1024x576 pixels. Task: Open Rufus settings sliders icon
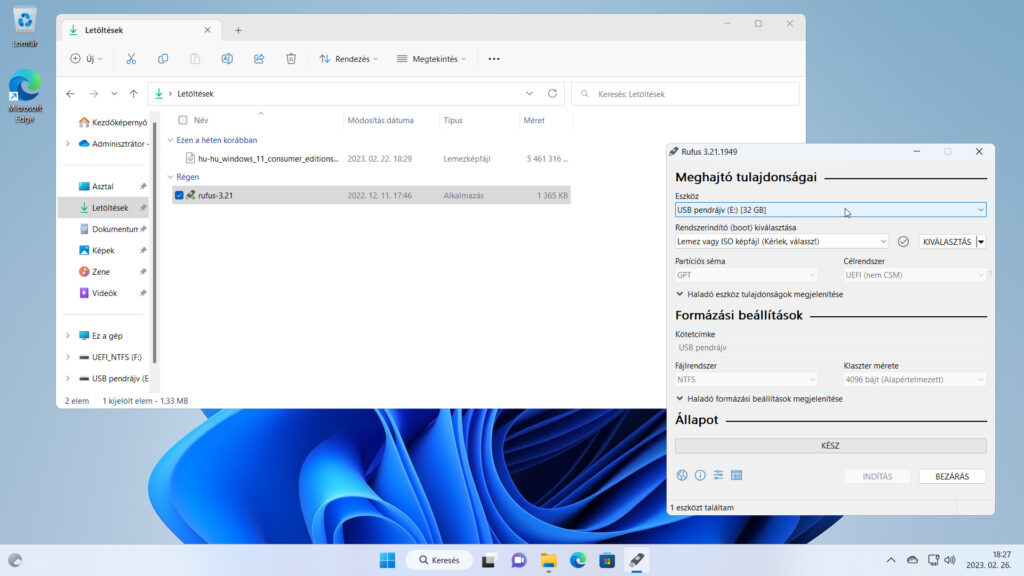(718, 475)
